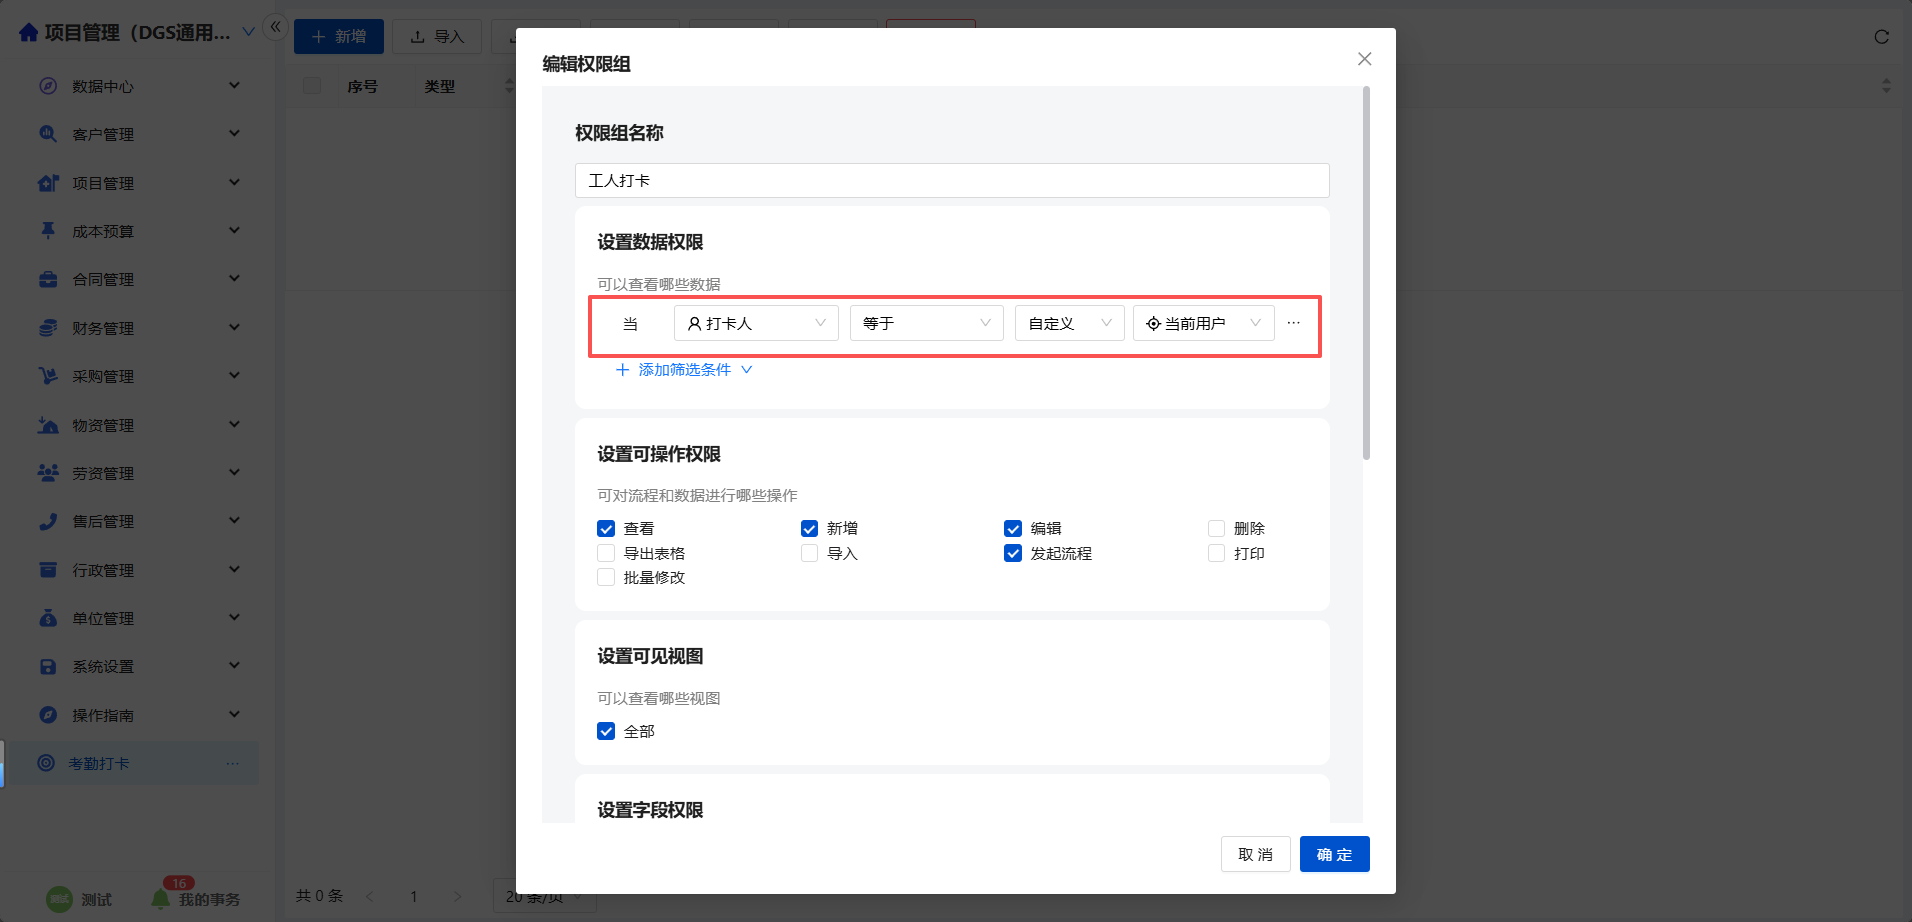Click the 我的事务 bell notification icon
1912x922 pixels.
160,899
